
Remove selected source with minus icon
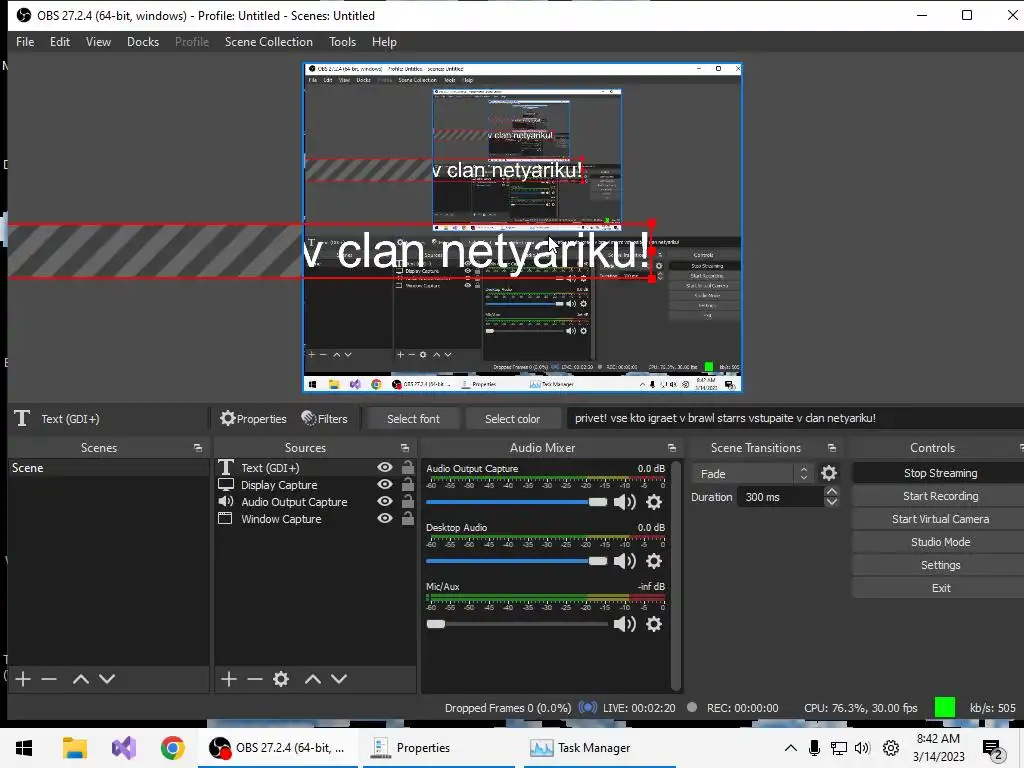255,679
